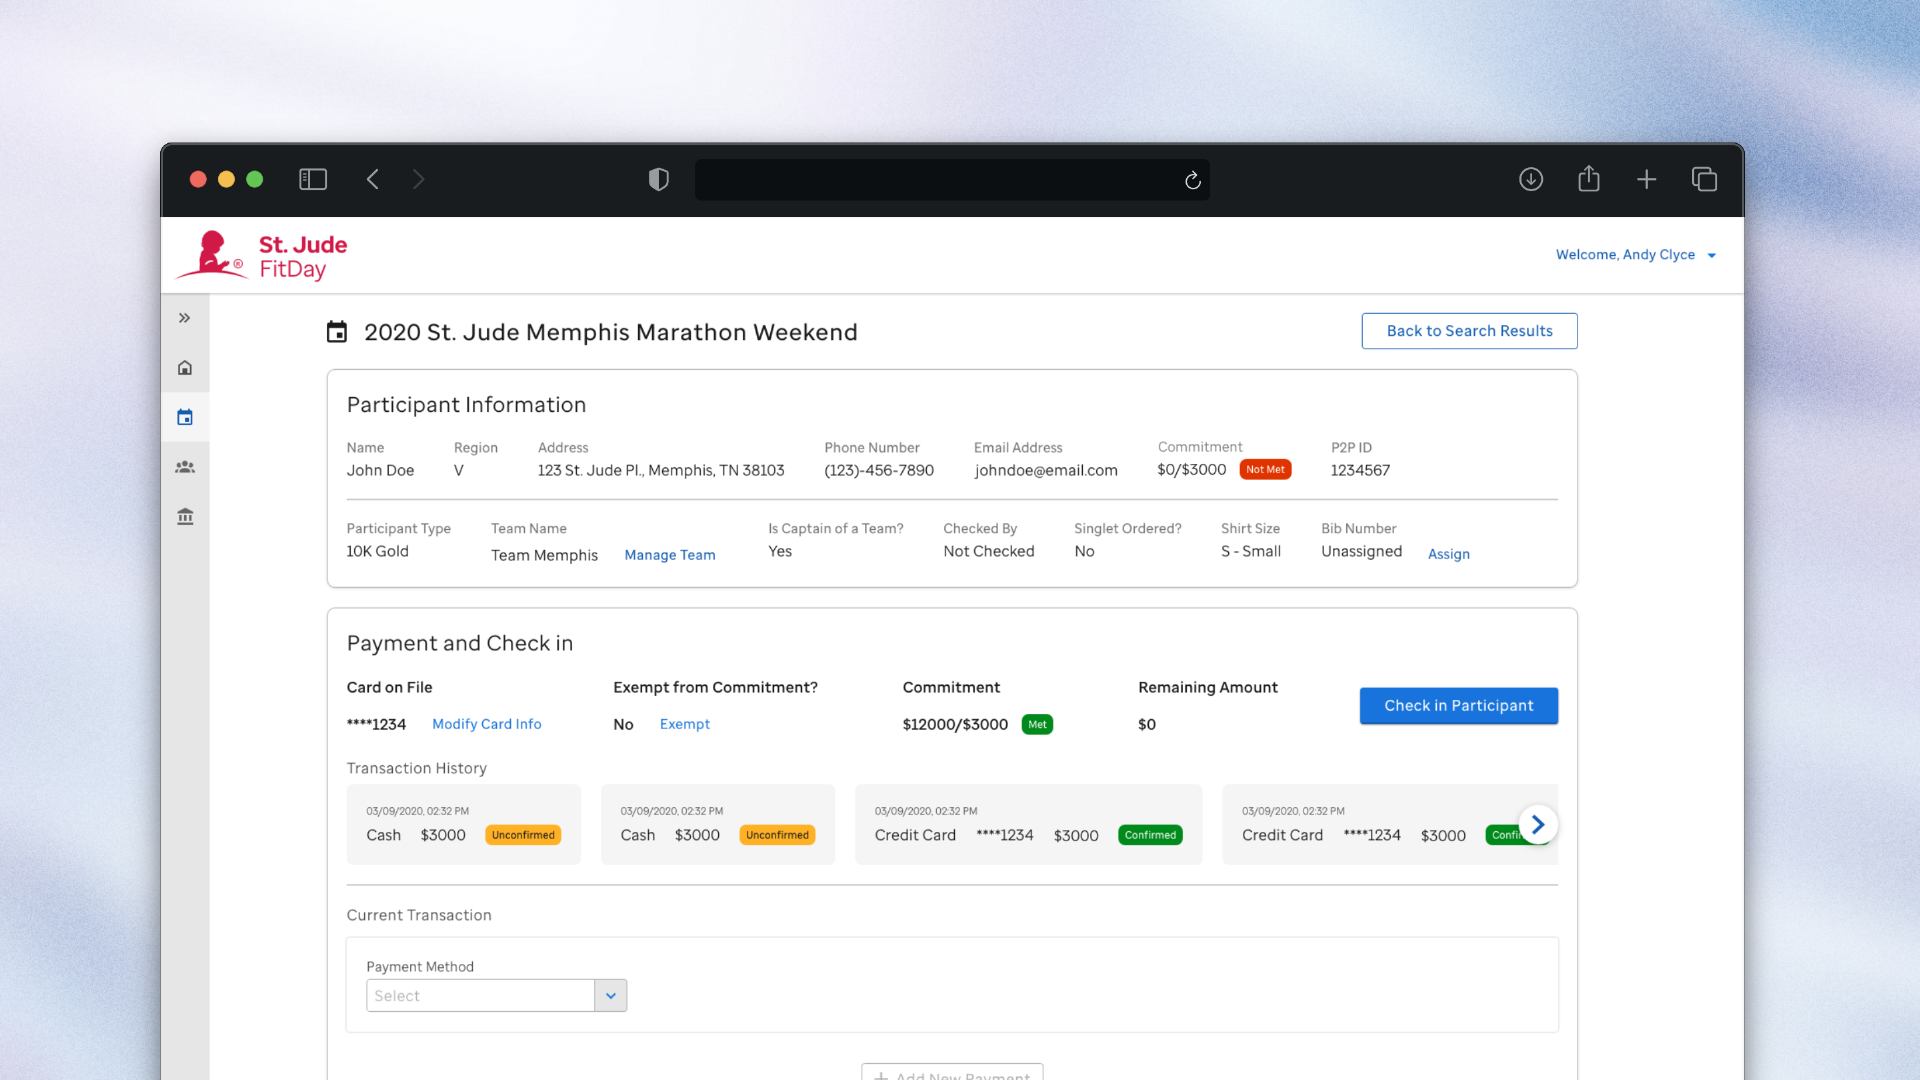This screenshot has height=1080, width=1920.
Task: Click the Exempt link
Action: tap(684, 724)
